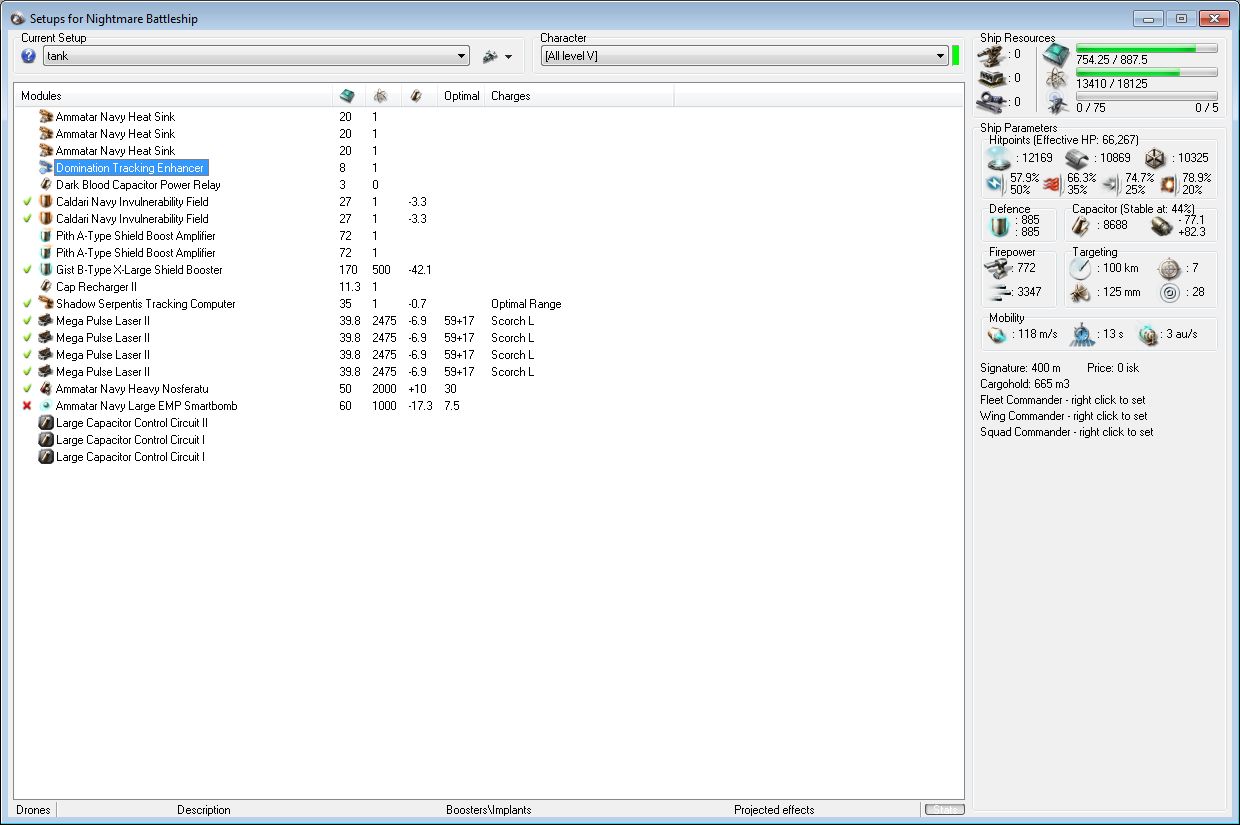Click the green skill indicator beside Character dropdown
The width and height of the screenshot is (1240, 825).
click(x=955, y=56)
